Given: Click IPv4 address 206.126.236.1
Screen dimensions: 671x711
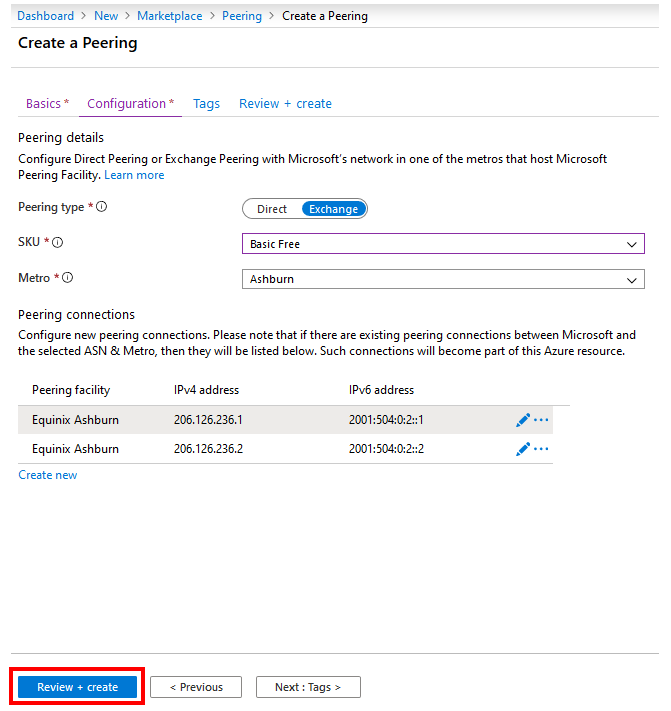Looking at the screenshot, I should (x=208, y=420).
